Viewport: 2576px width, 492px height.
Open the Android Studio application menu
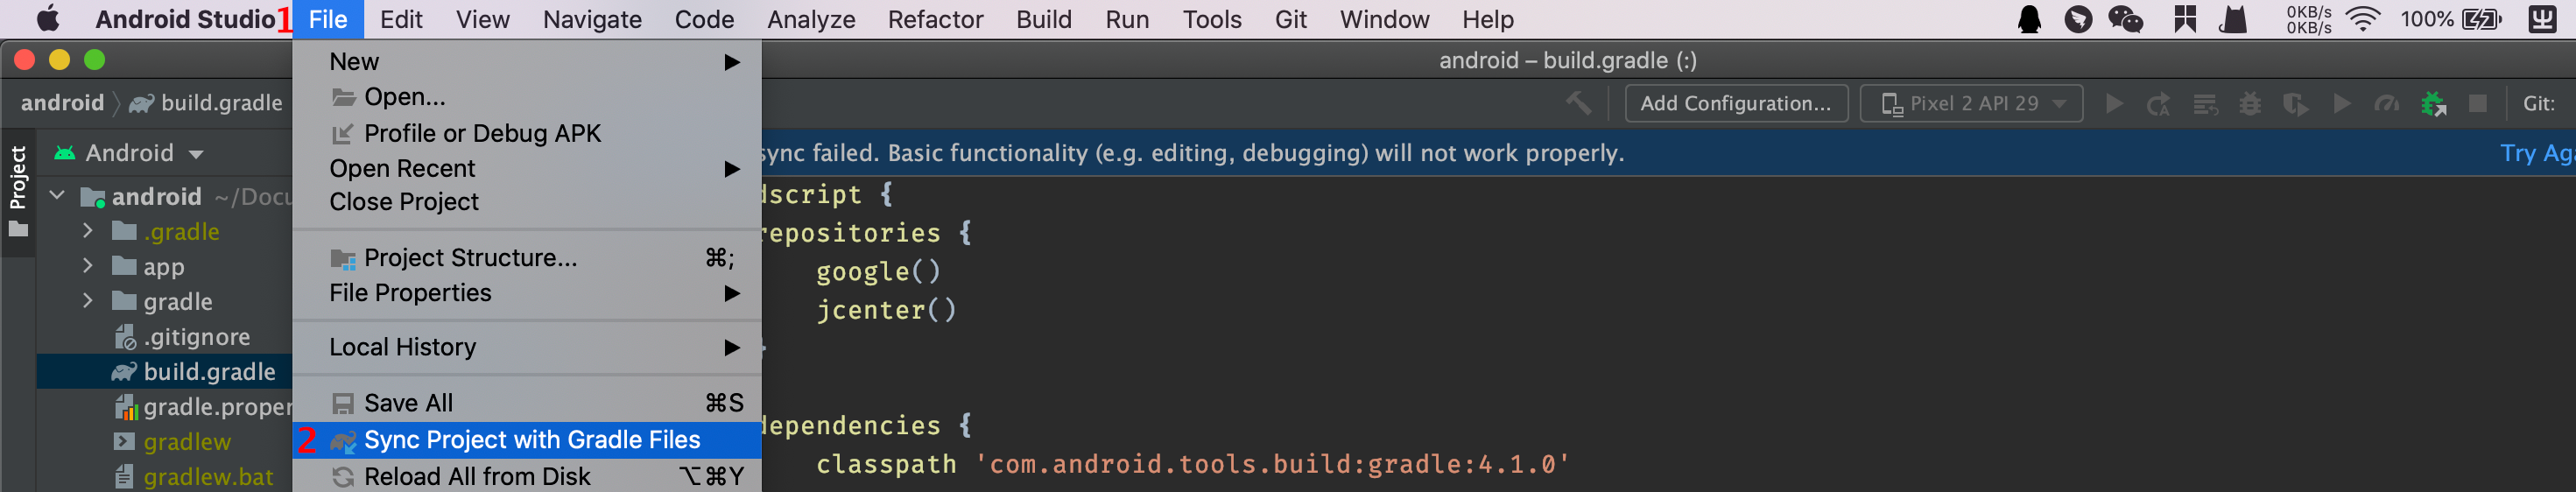pyautogui.click(x=185, y=19)
